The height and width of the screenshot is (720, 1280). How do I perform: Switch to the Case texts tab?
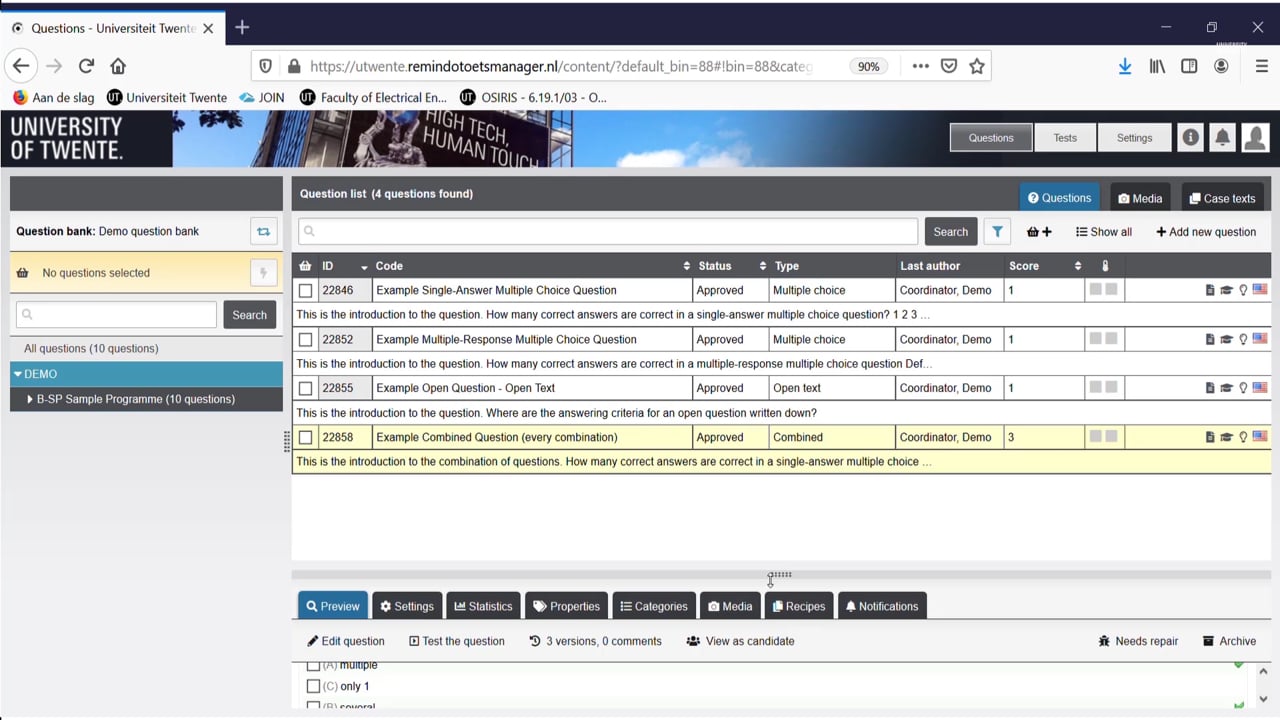[x=1223, y=198]
